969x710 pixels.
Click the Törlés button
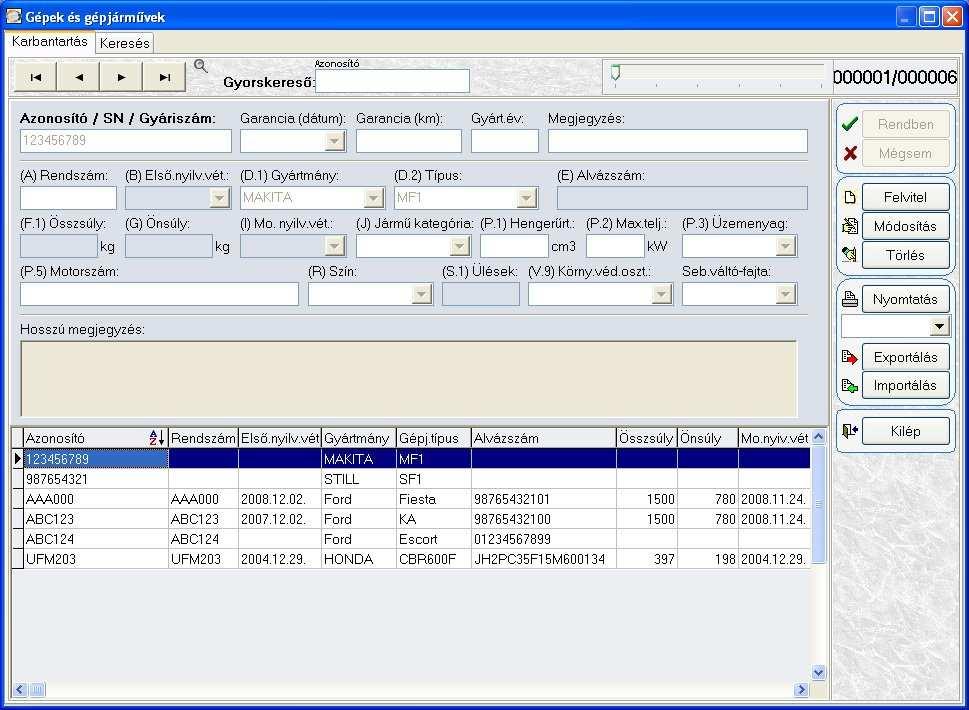905,255
